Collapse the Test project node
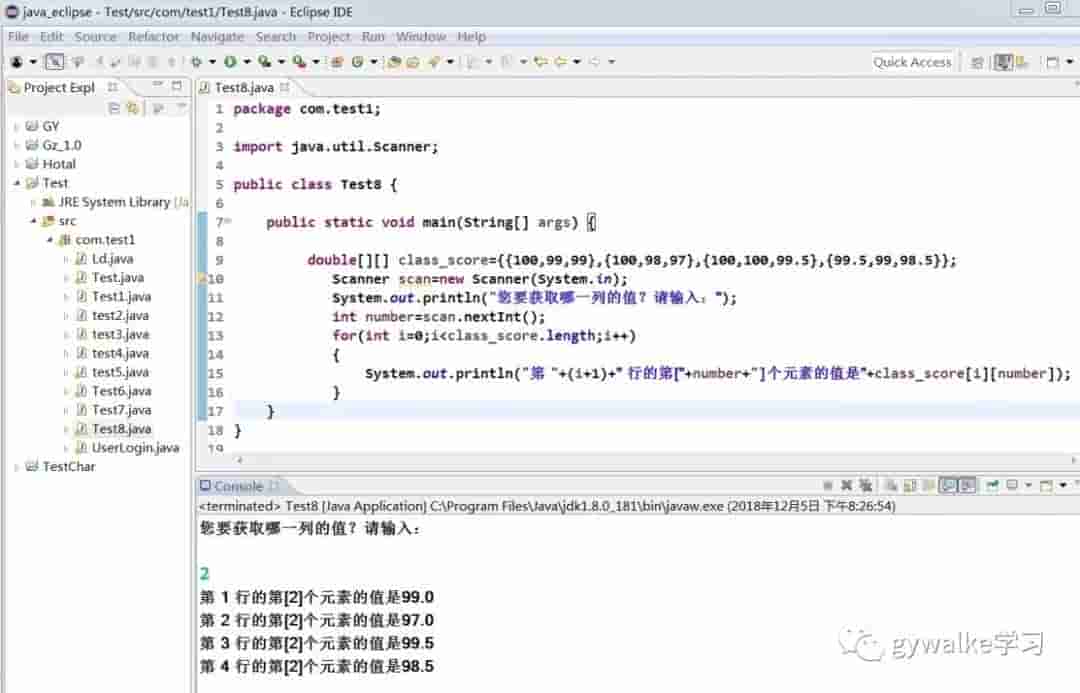This screenshot has height=693, width=1080. pyautogui.click(x=17, y=183)
